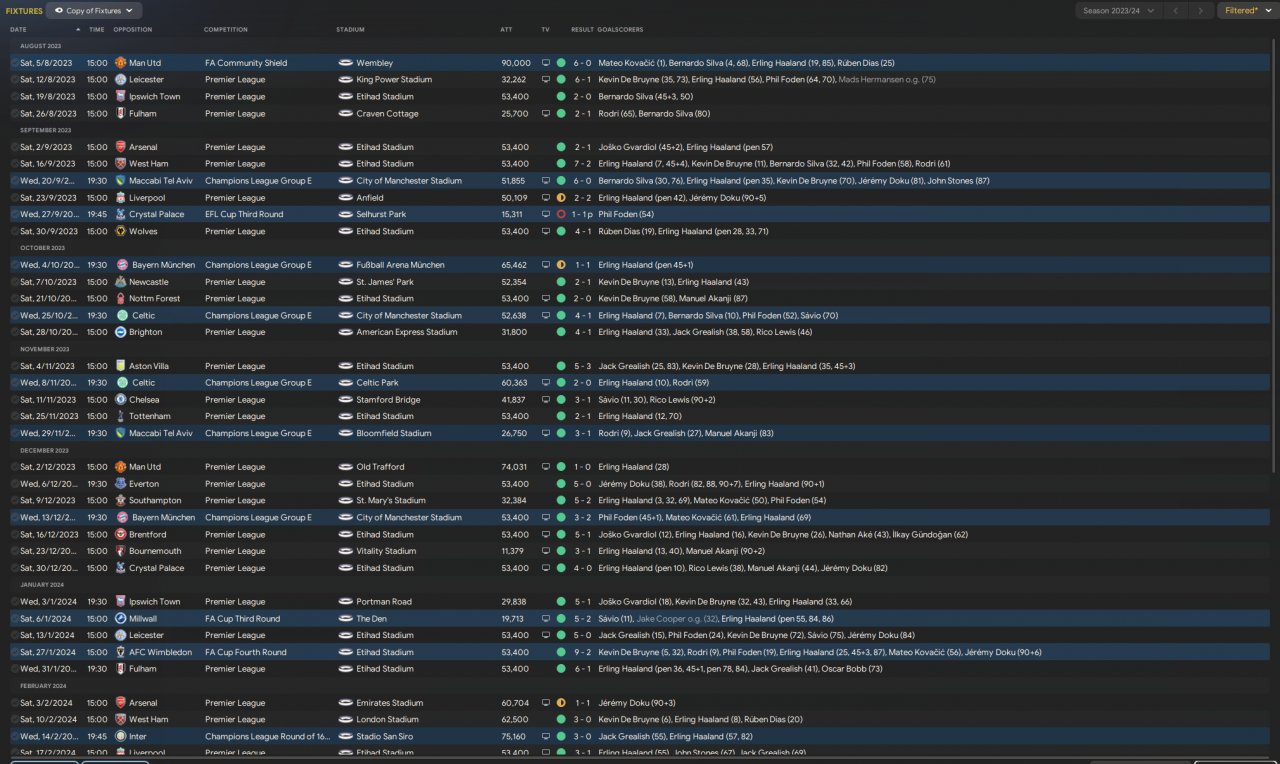Tick the selector for Sat, 5/8/2023 fixture
Screen dimensions: 1280x764
(x=14, y=63)
